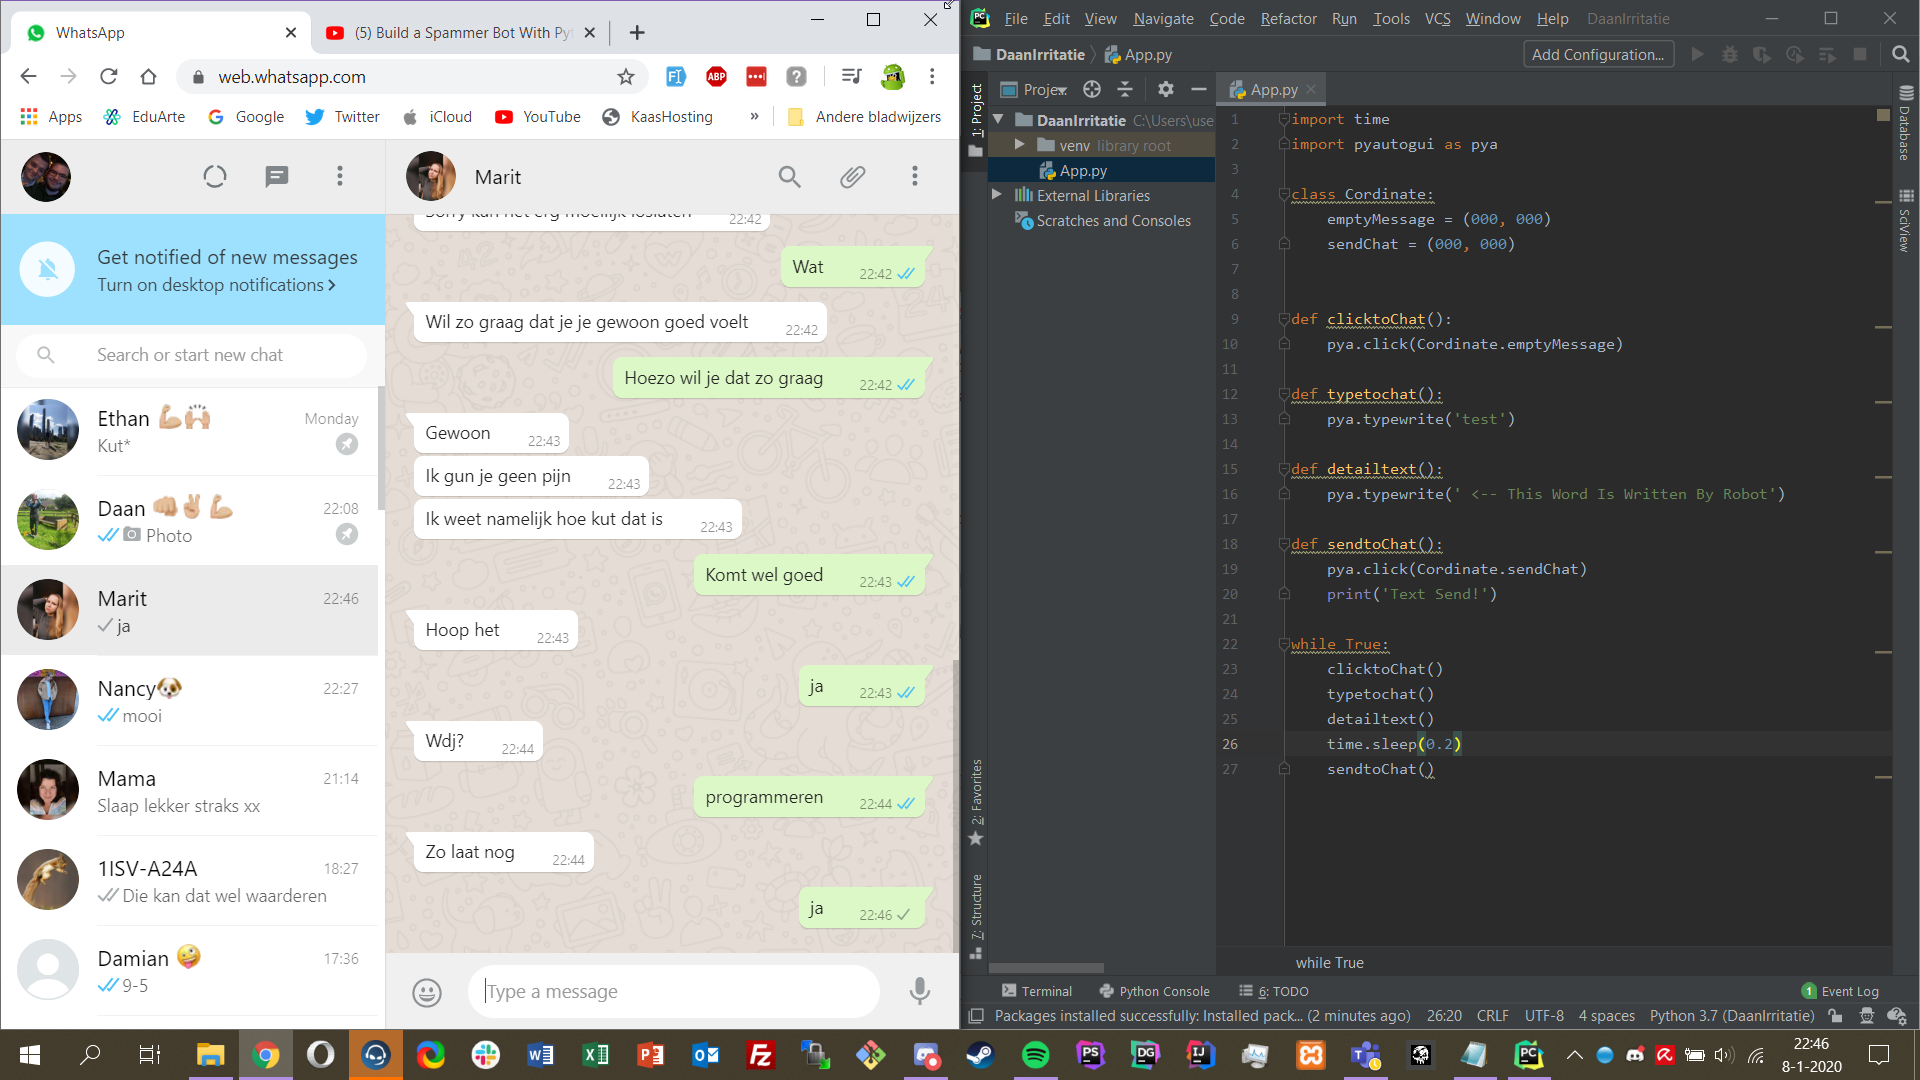Open WhatsApp status circle icon
Viewport: 1920px width, 1080px height.
coord(215,177)
